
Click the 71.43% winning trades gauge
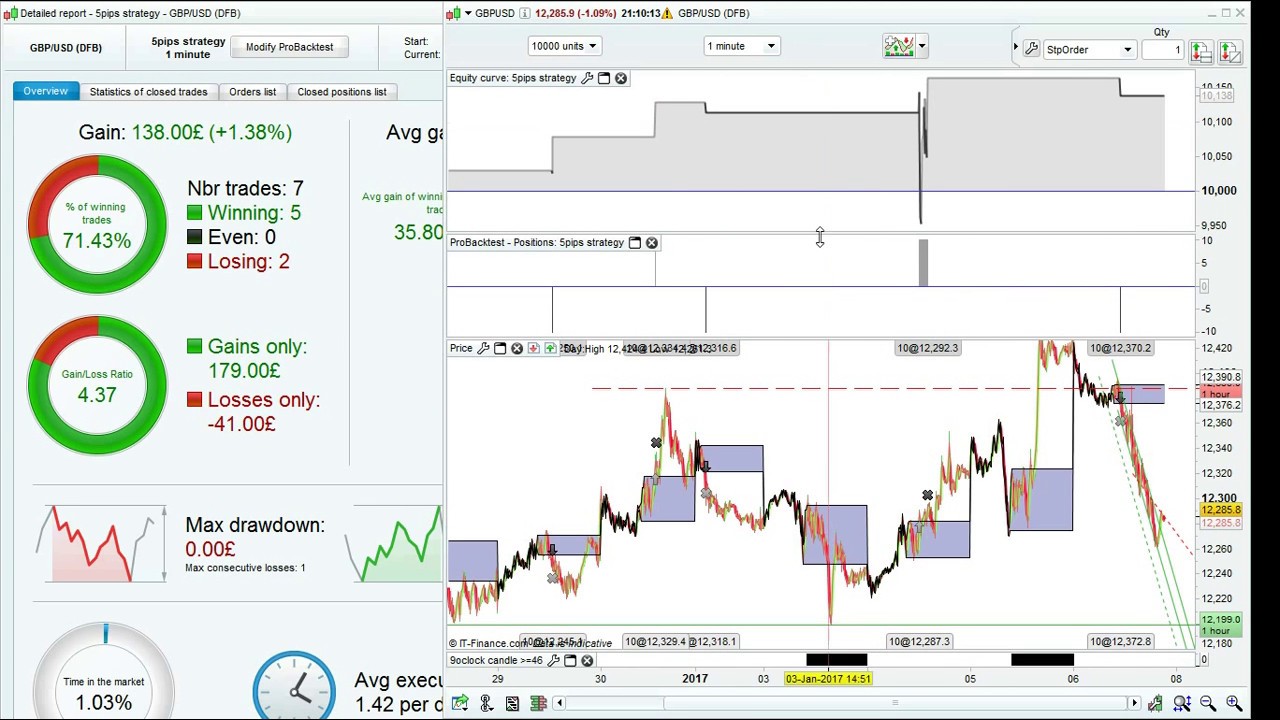point(97,225)
